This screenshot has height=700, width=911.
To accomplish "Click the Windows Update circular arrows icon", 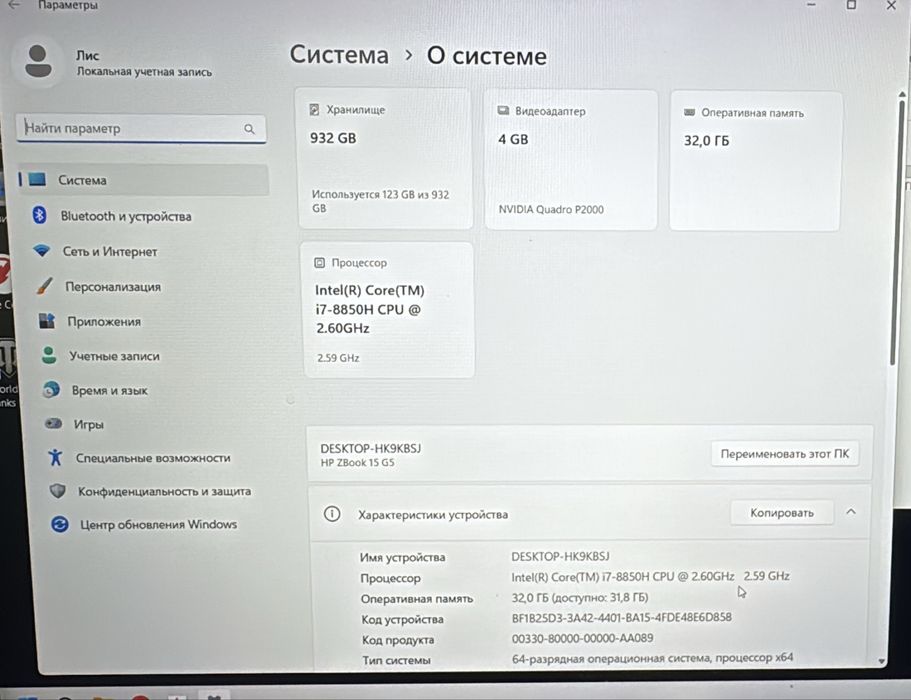I will (x=60, y=525).
